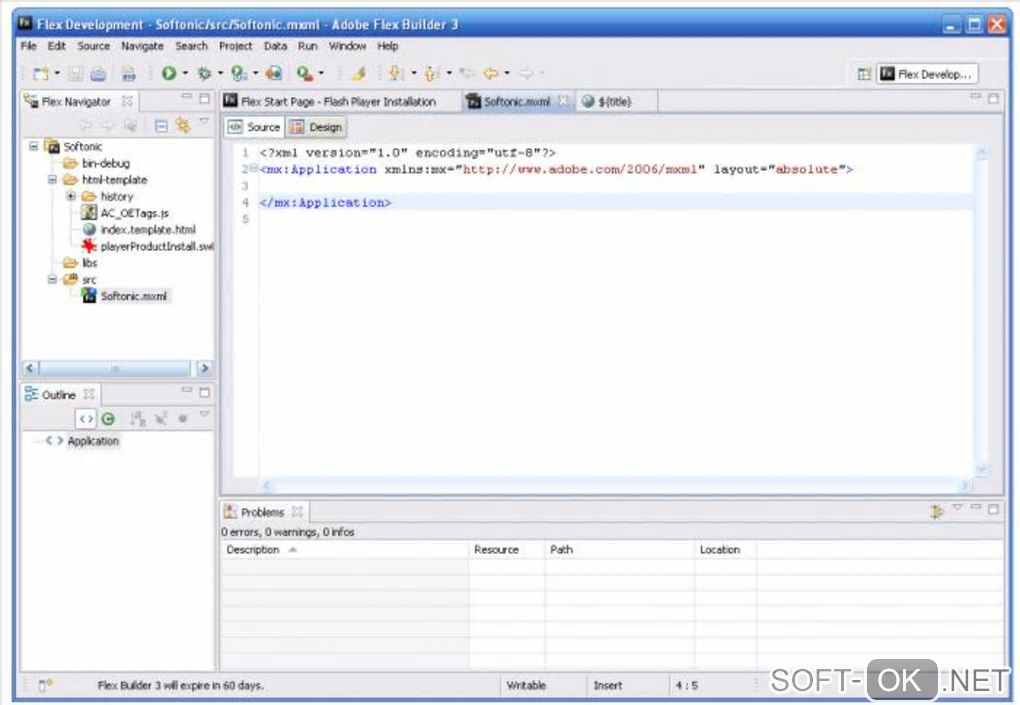Image resolution: width=1020 pixels, height=705 pixels.
Task: Click the Resource column header
Action: (x=506, y=550)
